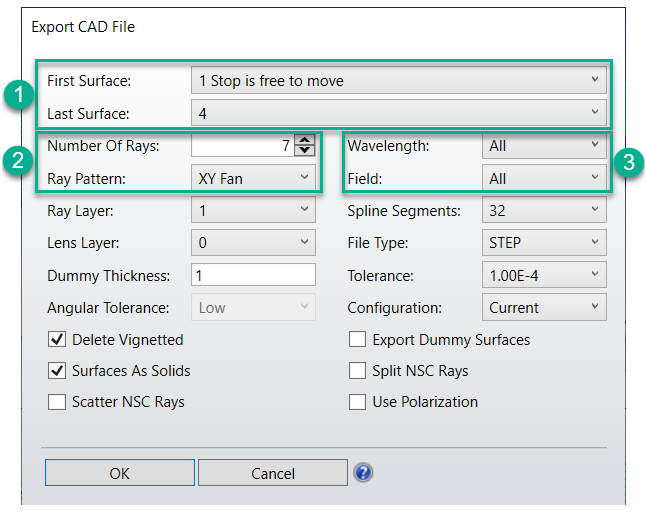646x516 pixels.
Task: Click the Dummy Thickness input field
Action: 253,275
